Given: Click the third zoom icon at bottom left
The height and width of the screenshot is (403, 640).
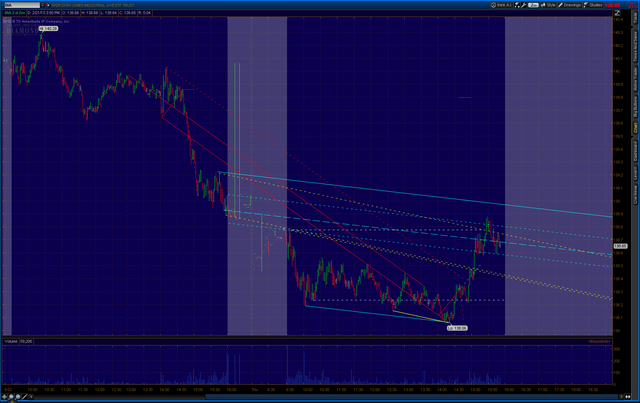Looking at the screenshot, I should pos(18,396).
